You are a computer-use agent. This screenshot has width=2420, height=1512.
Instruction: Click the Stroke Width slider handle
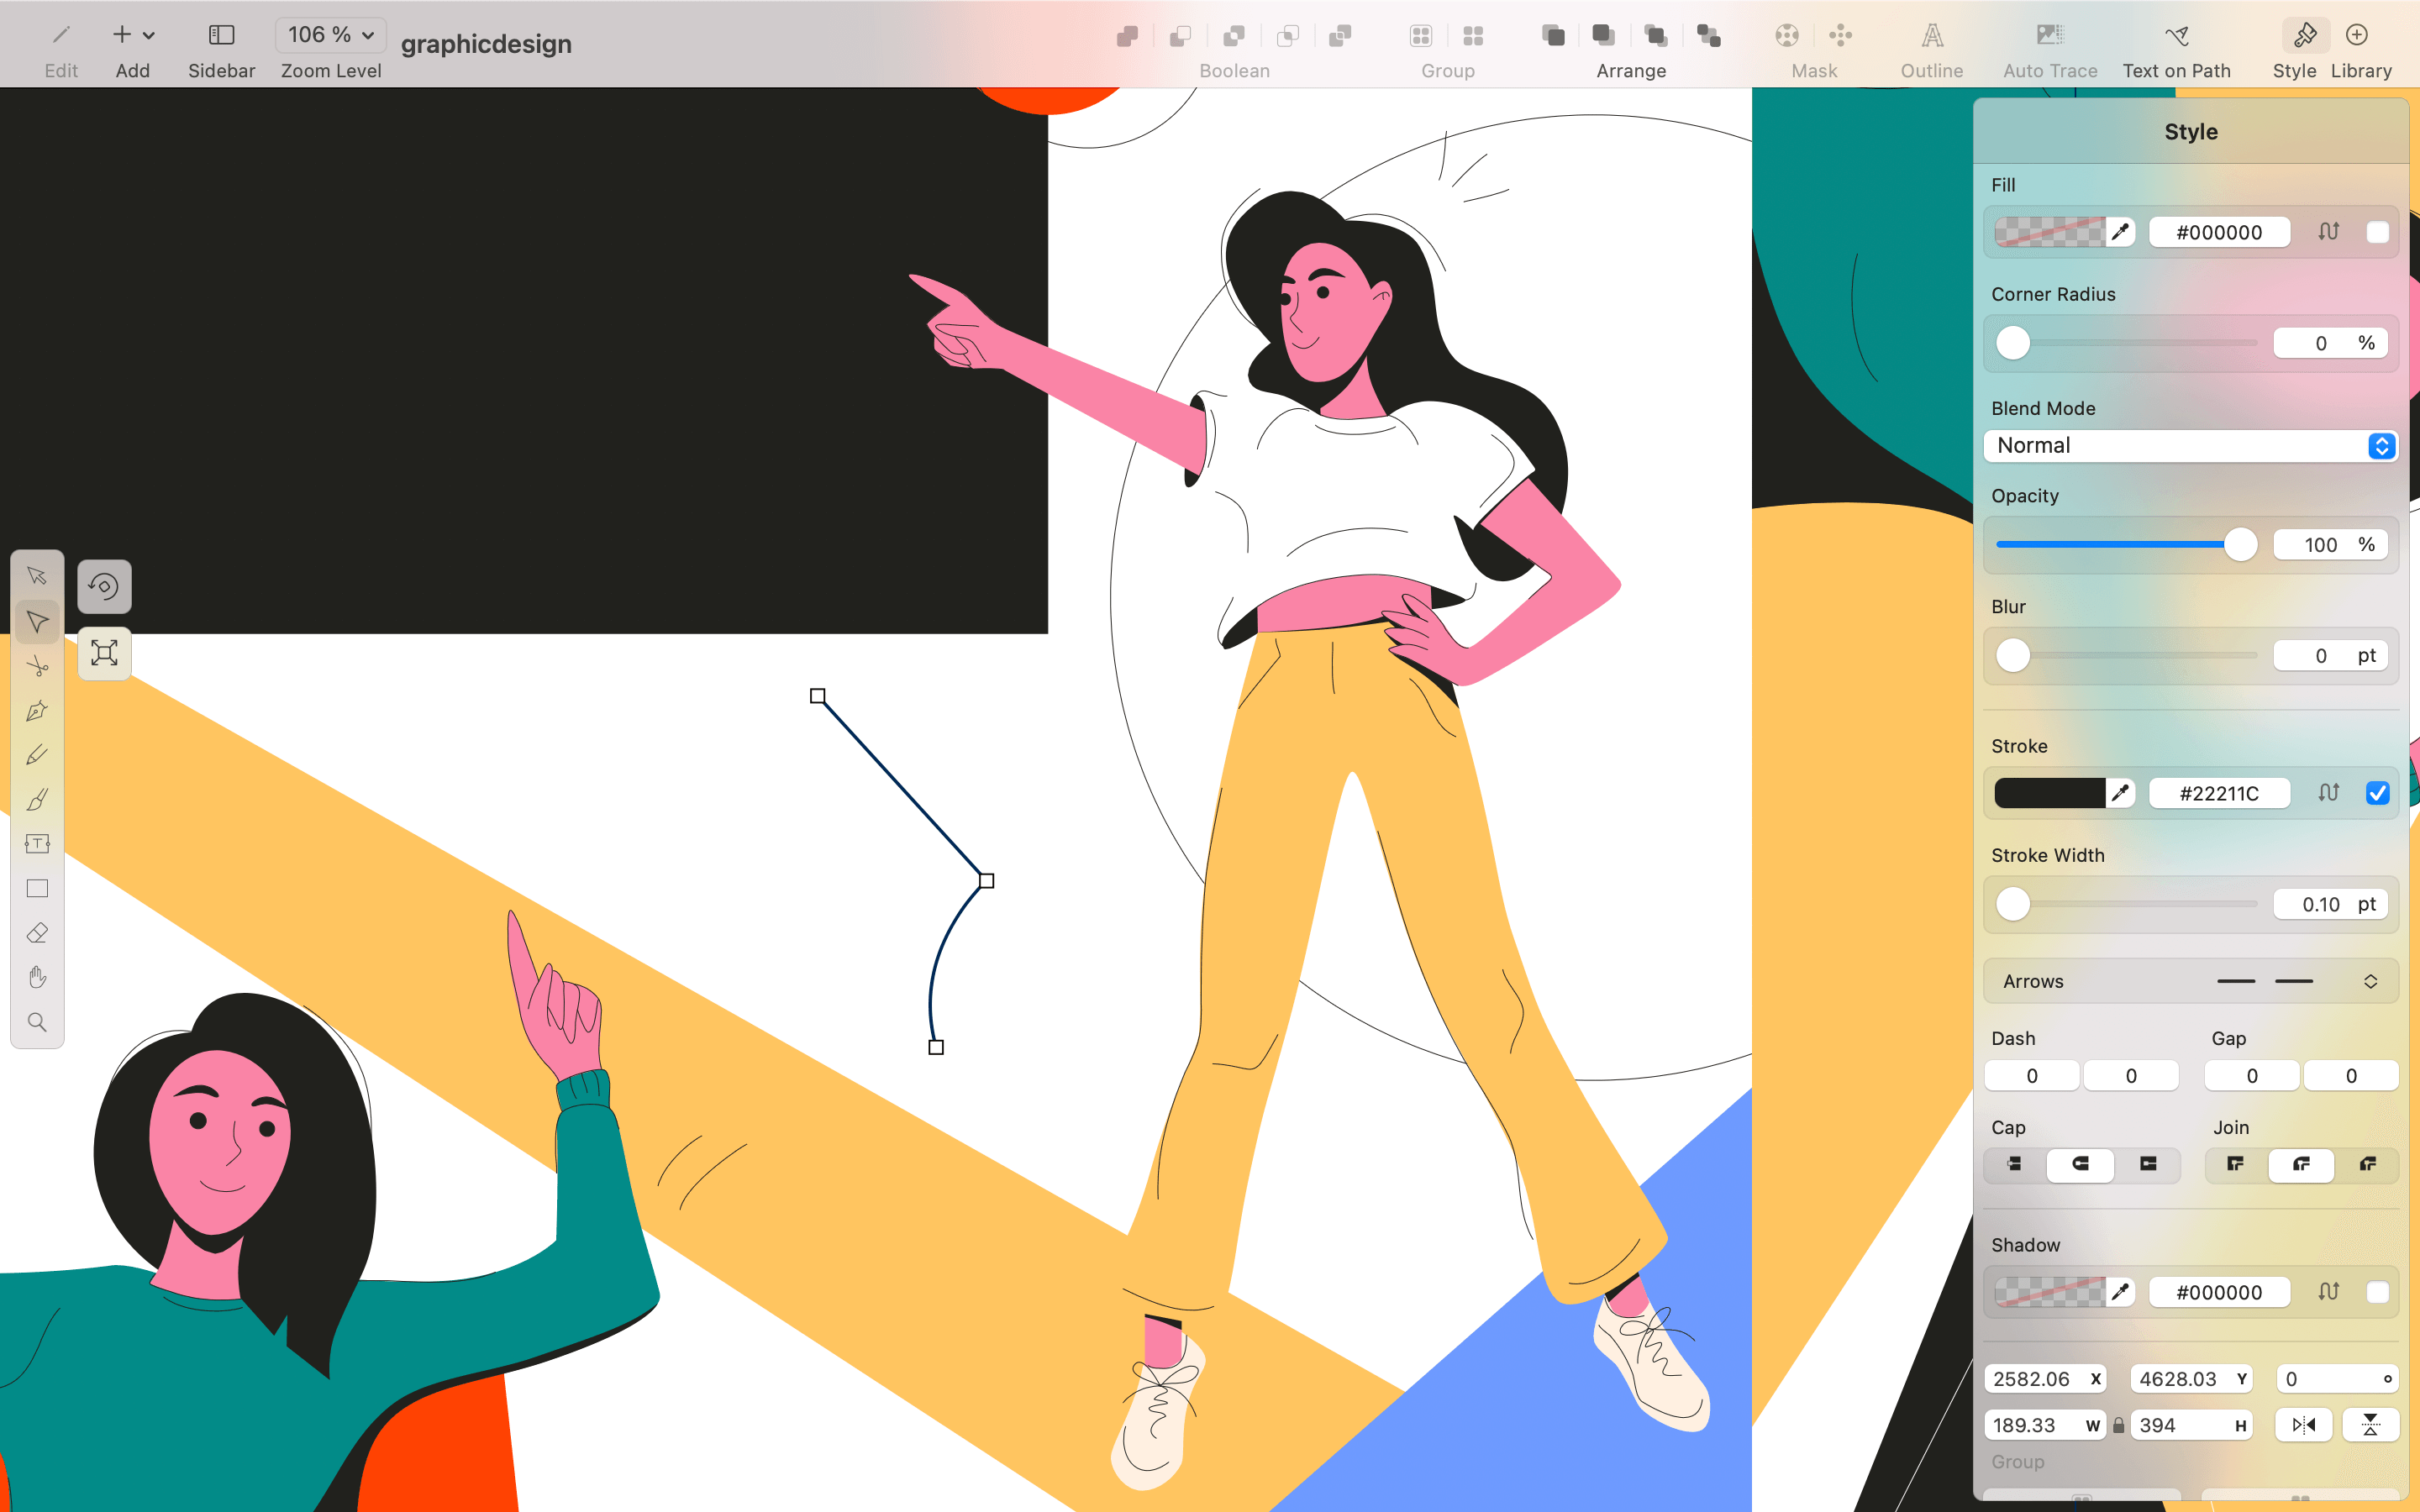(2013, 904)
